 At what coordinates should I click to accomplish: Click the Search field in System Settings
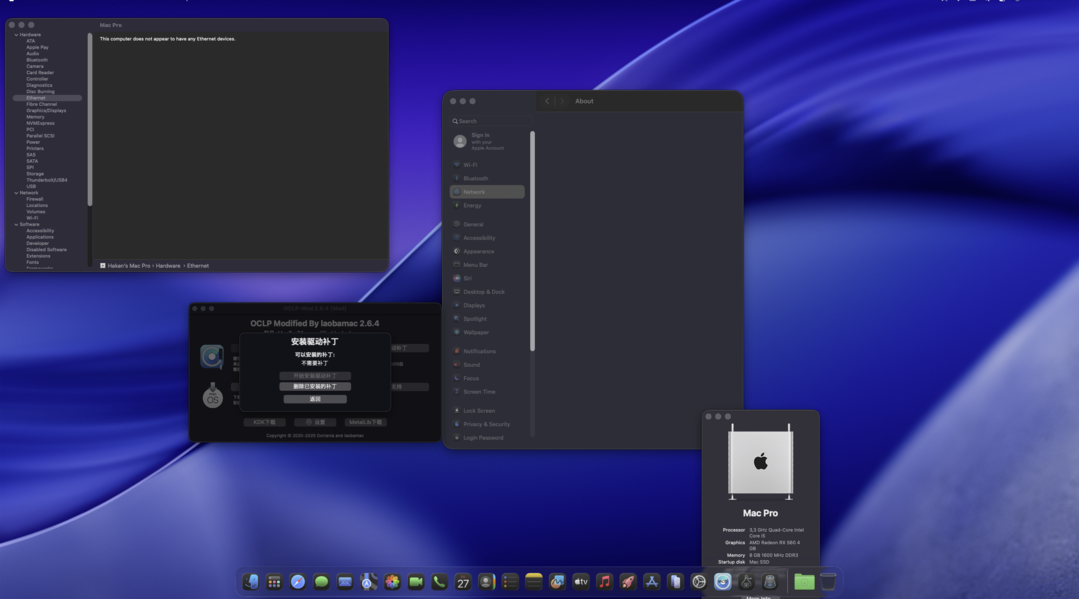490,121
